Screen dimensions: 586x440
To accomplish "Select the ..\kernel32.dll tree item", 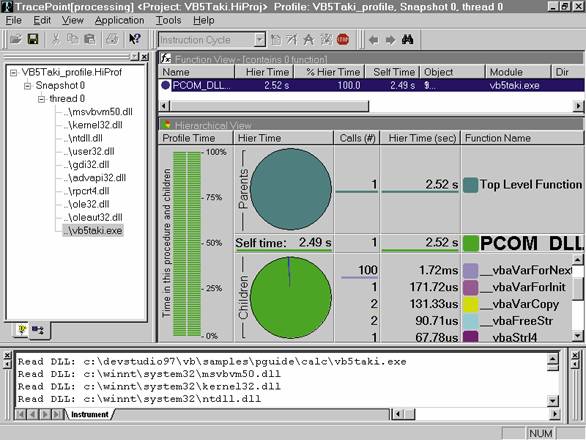I will [x=93, y=125].
